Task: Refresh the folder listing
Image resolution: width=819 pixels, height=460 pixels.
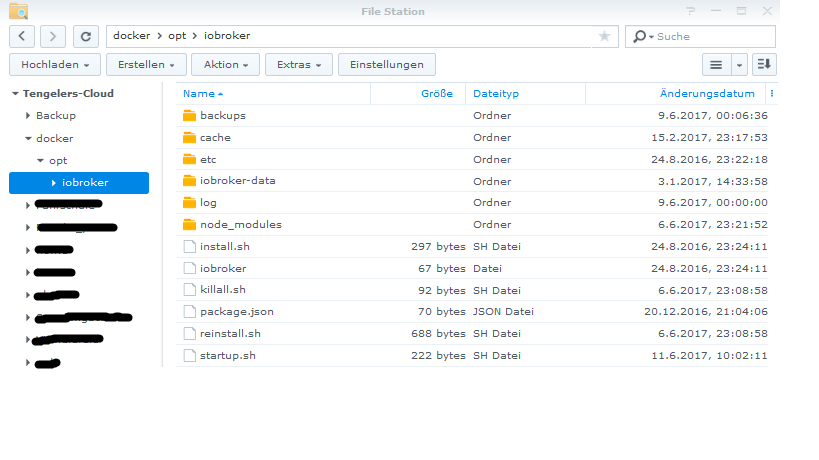Action: (86, 36)
